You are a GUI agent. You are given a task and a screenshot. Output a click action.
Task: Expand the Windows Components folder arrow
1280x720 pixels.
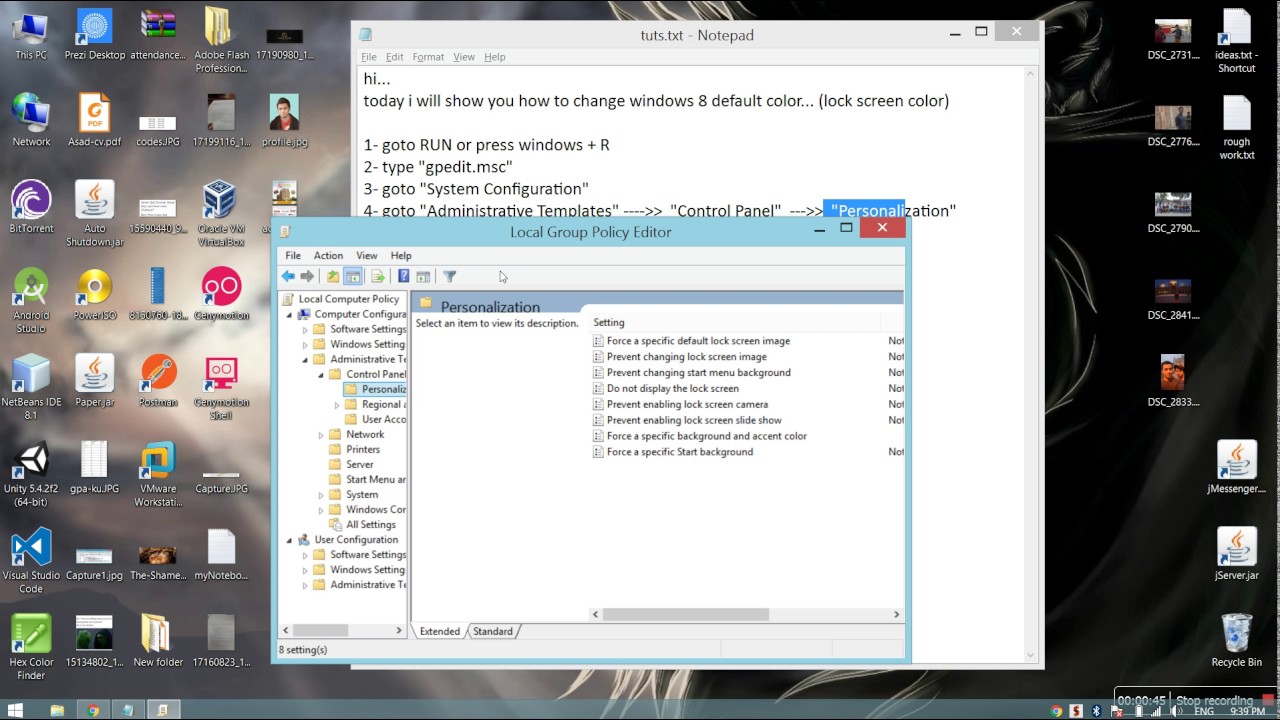[x=321, y=510]
